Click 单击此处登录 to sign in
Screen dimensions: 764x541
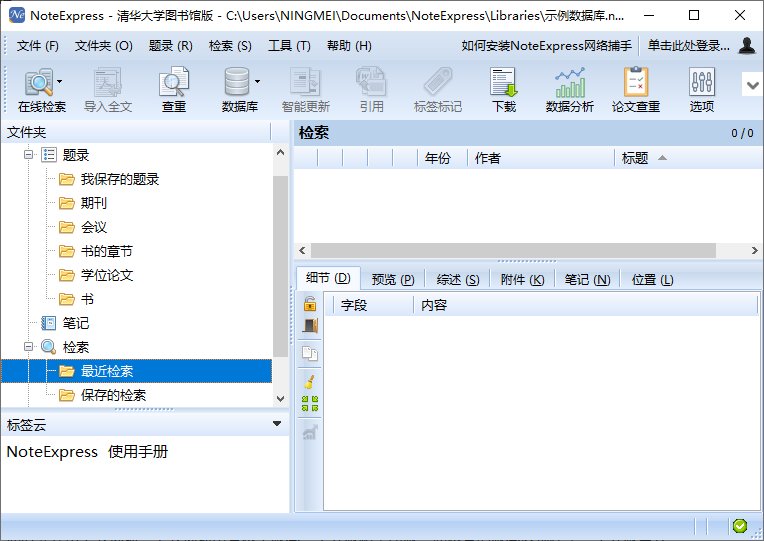click(688, 46)
